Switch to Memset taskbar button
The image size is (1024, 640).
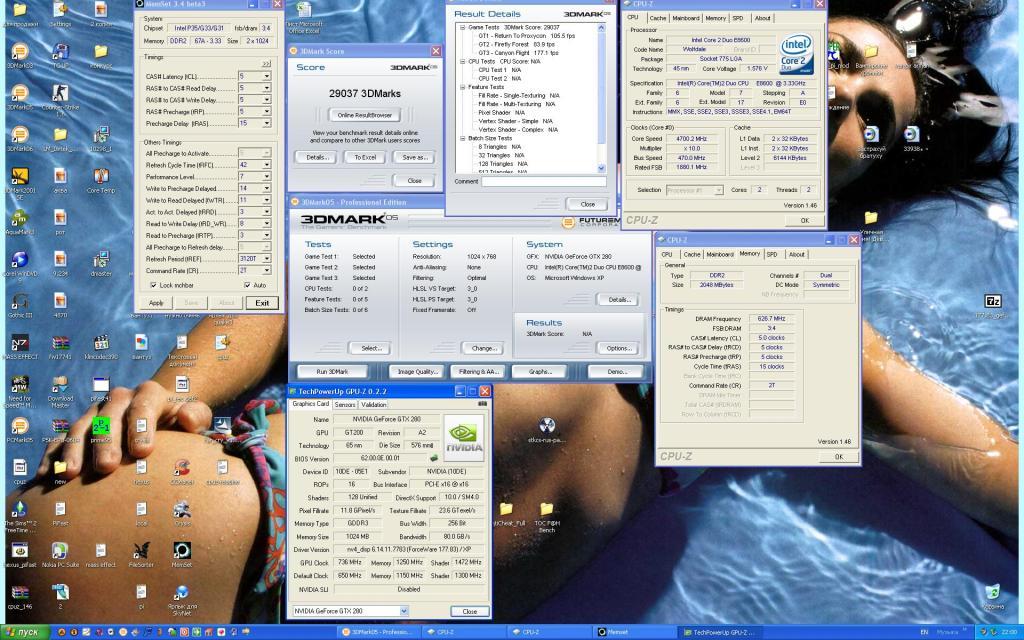635,632
